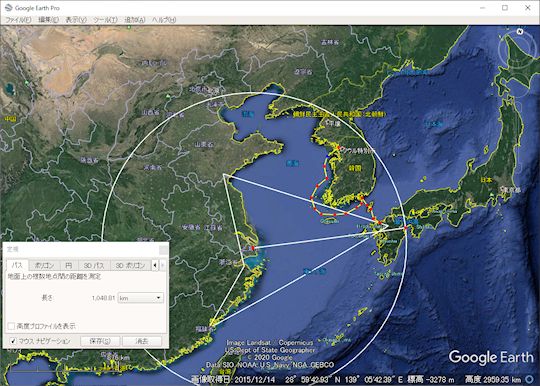This screenshot has width=540, height=386.
Task: Click the 韓国 map label
Action: click(x=355, y=168)
